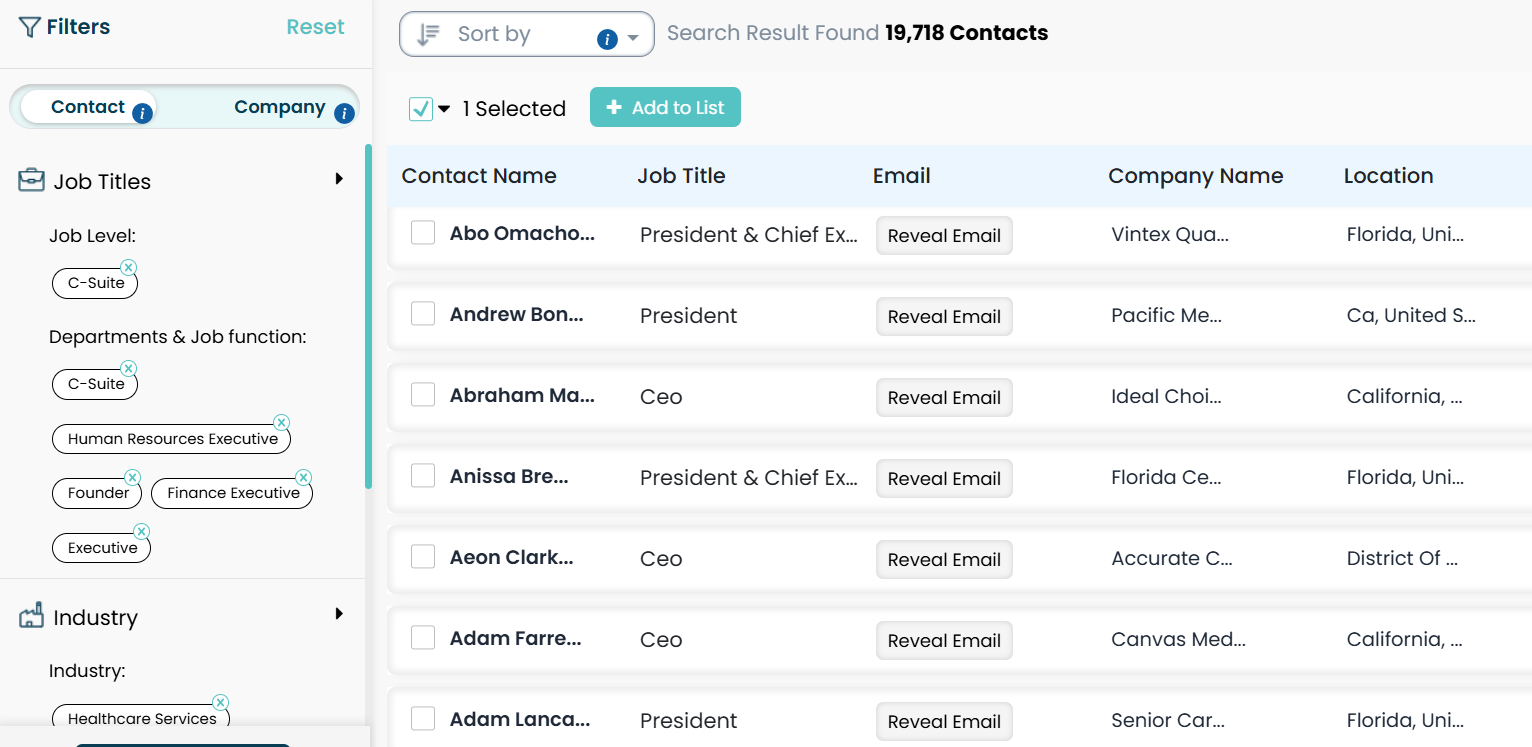Click the Job Titles briefcase icon

32,181
